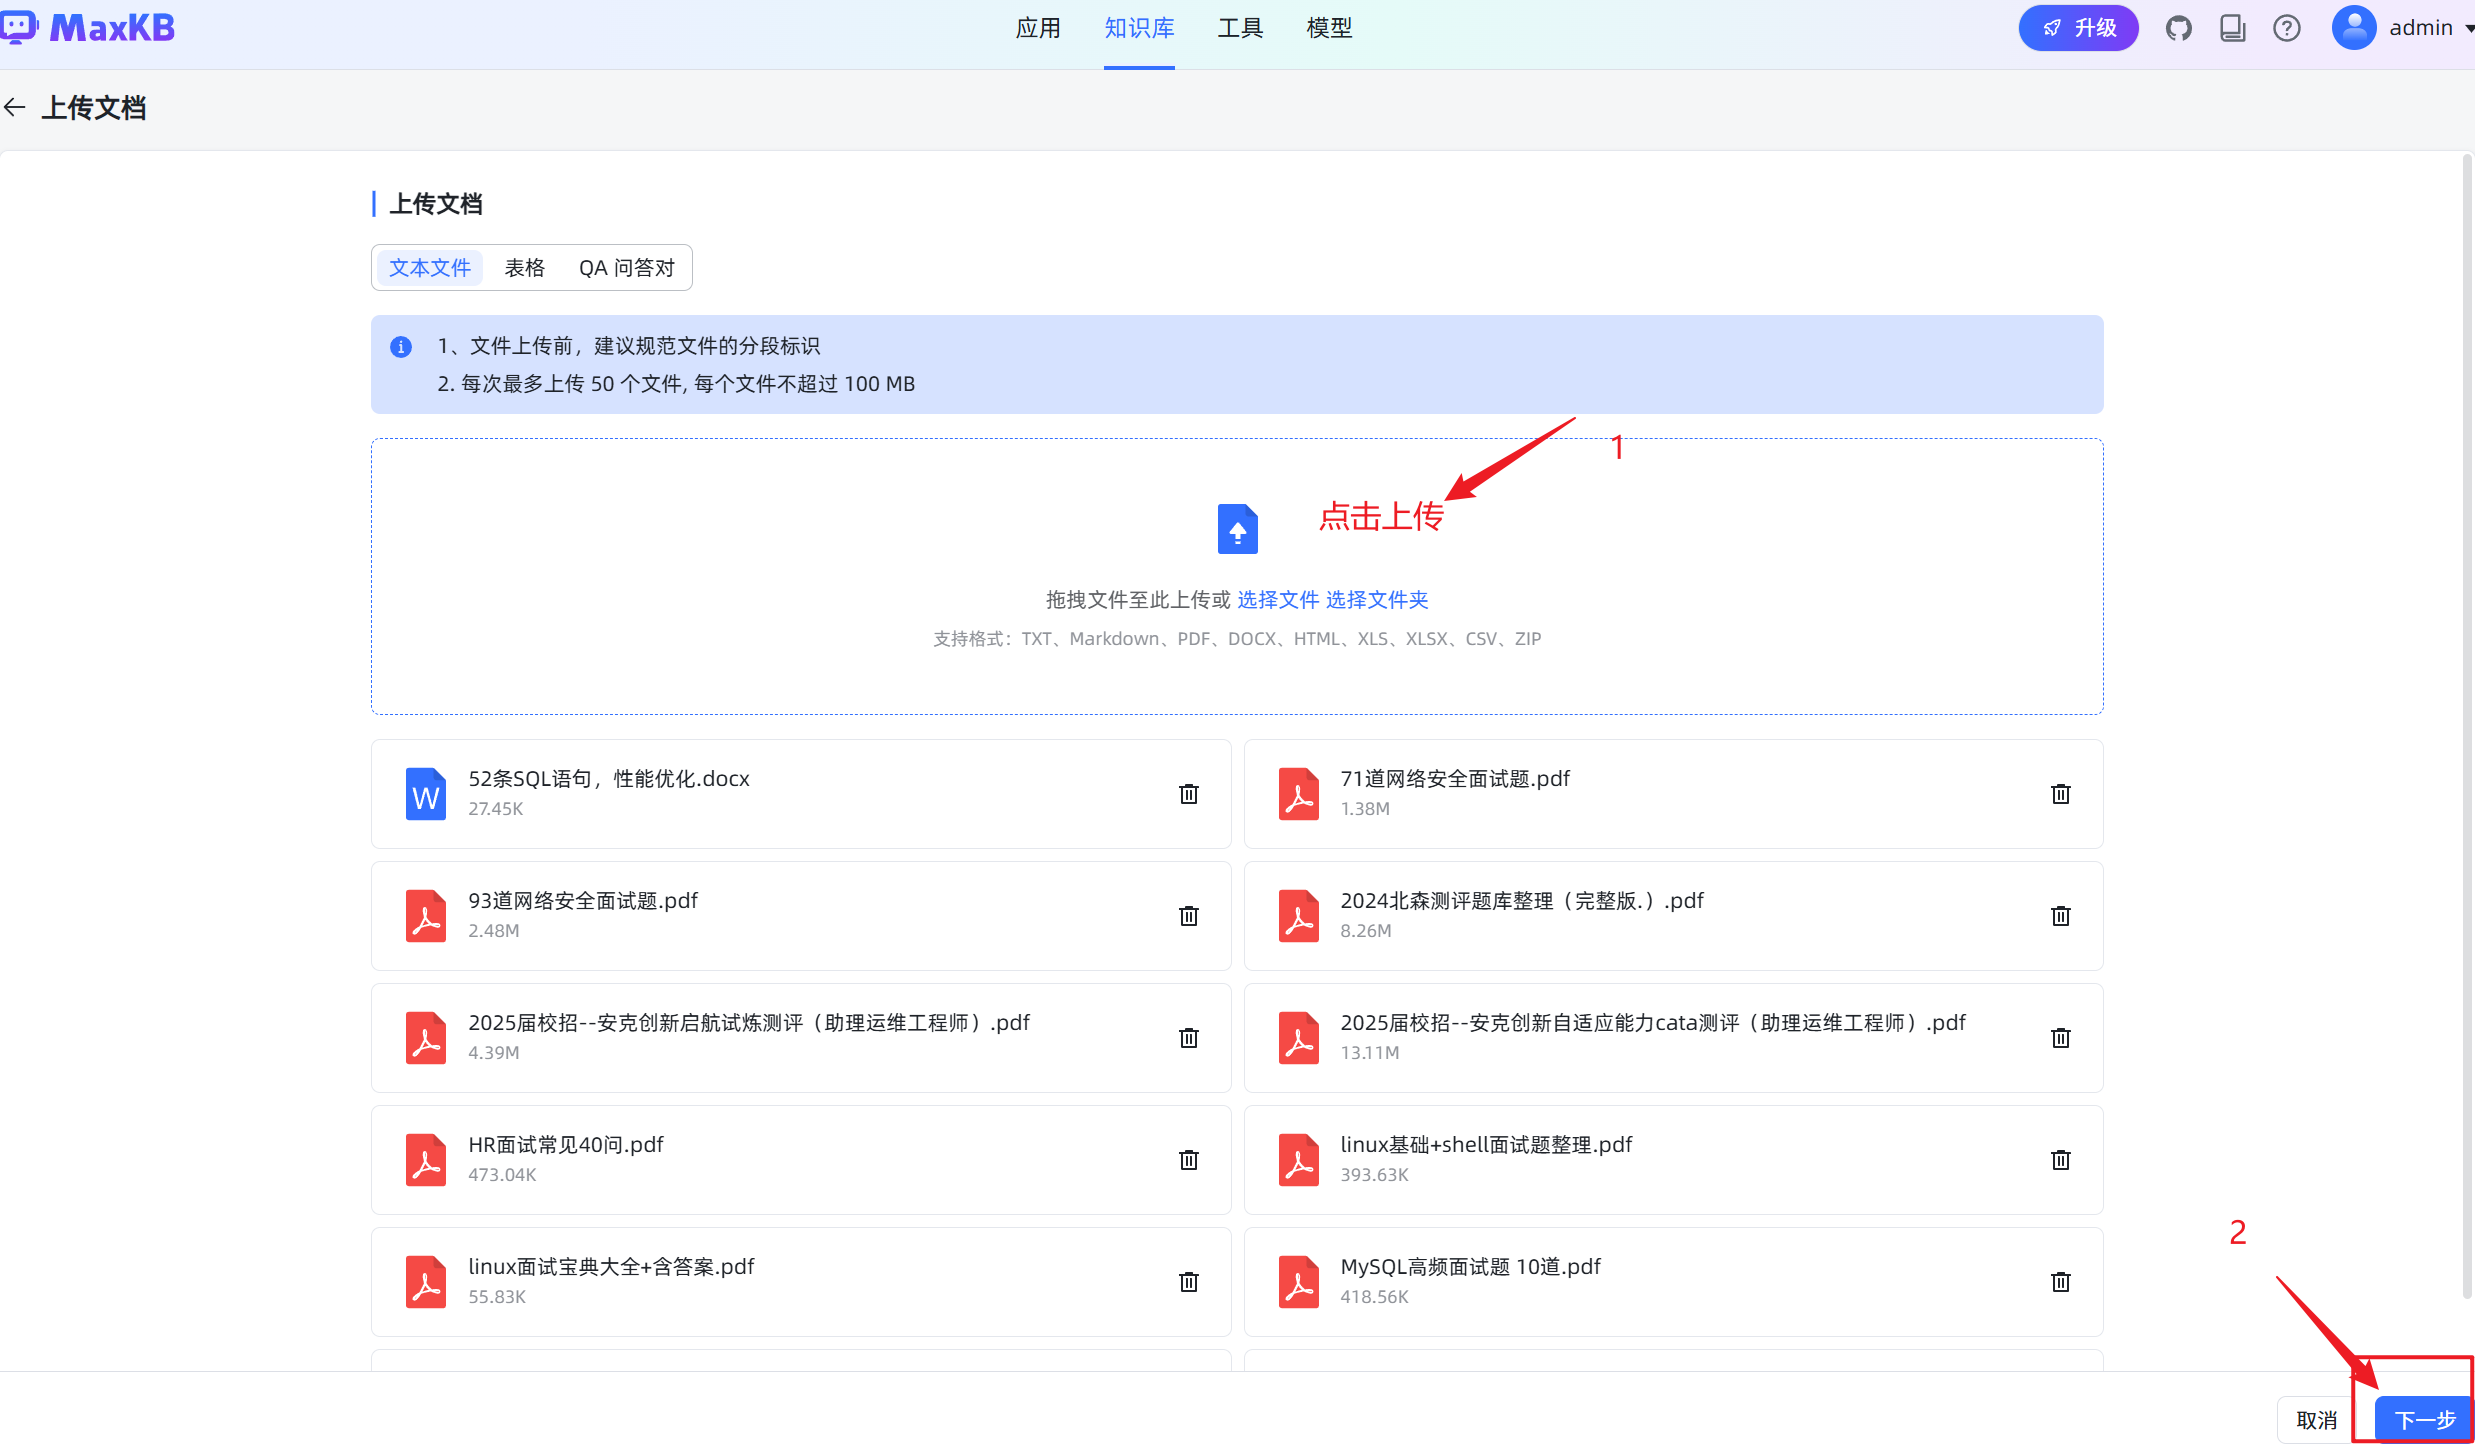
Task: Select the QA 问答对 option
Action: [x=626, y=268]
